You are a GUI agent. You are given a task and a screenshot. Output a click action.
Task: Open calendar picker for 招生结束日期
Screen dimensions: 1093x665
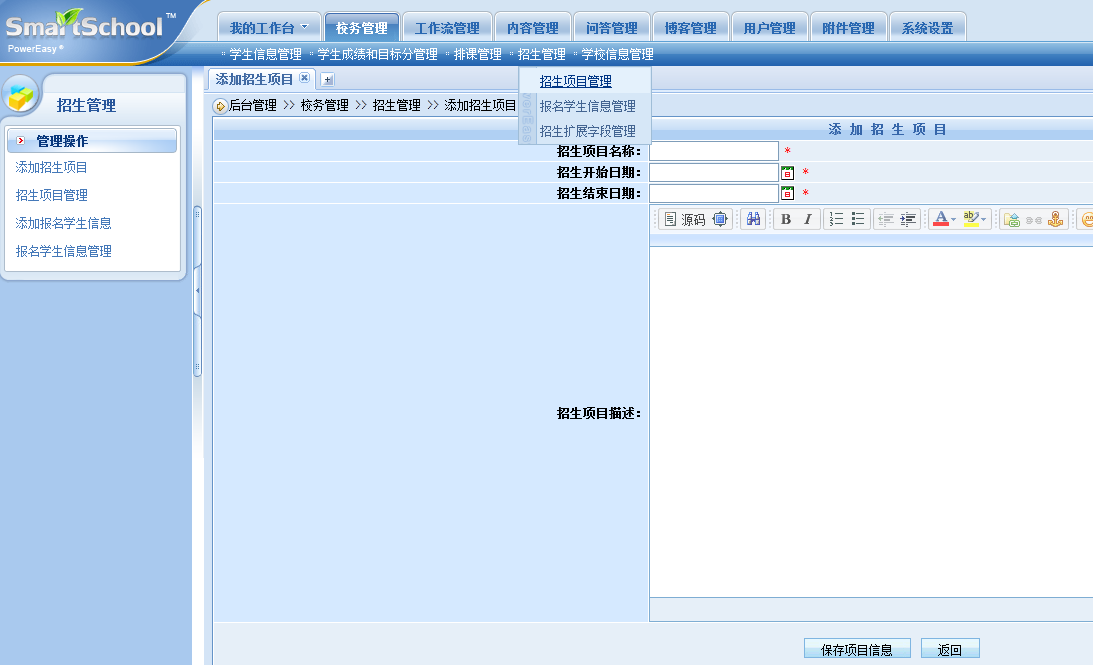click(x=788, y=193)
